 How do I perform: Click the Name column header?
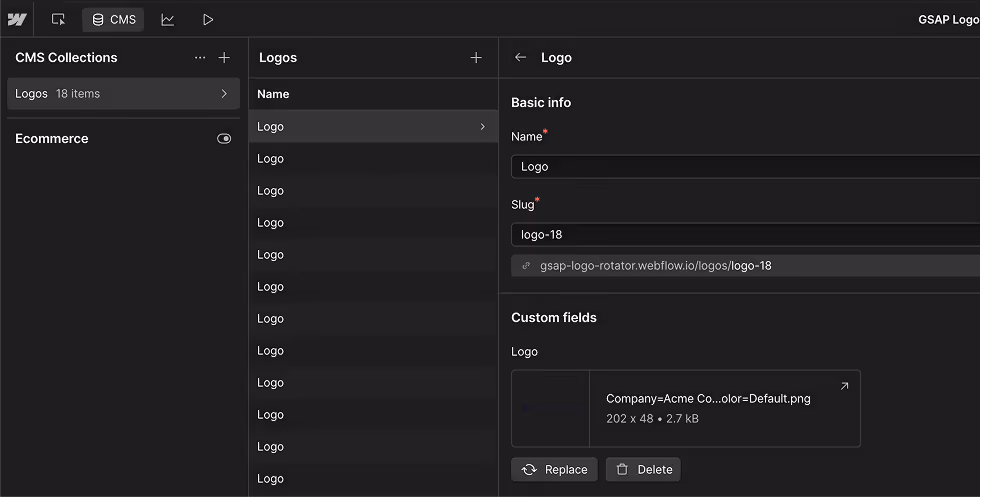pyautogui.click(x=273, y=94)
